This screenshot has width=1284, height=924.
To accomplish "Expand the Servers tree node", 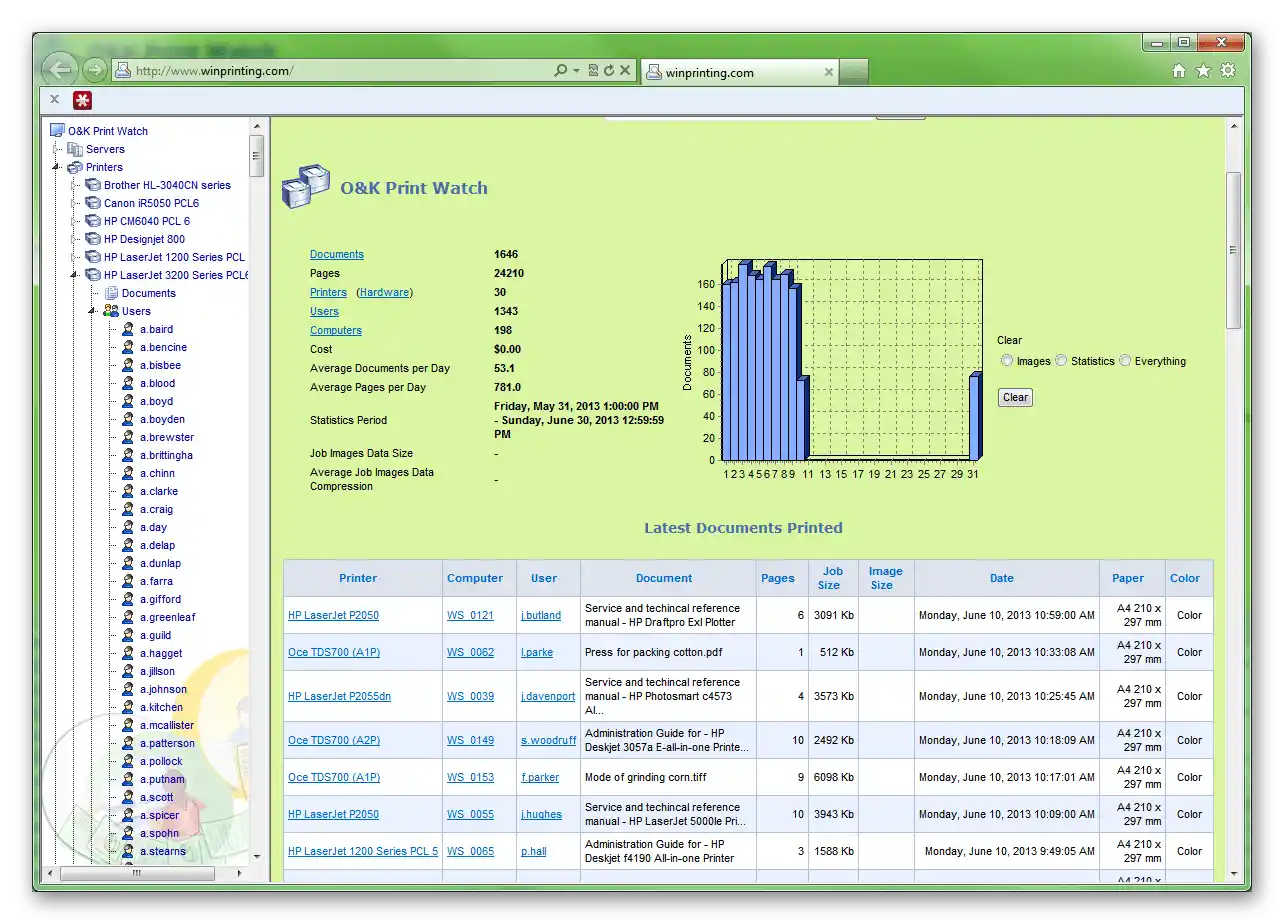I will click(x=58, y=149).
